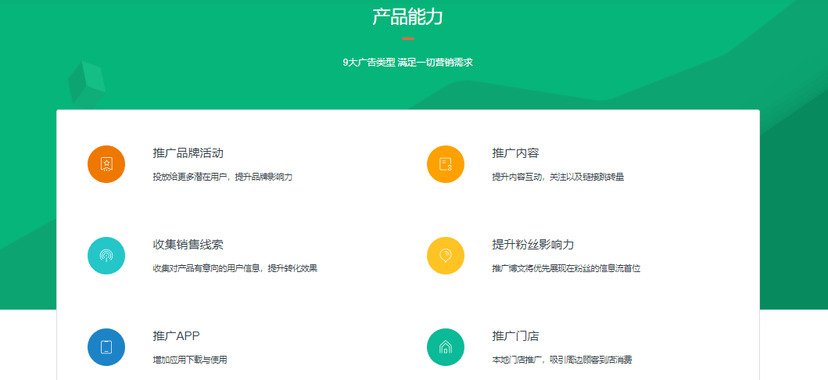The image size is (828, 380).
Task: Open the 收集销售线索 heading
Action: (x=188, y=245)
